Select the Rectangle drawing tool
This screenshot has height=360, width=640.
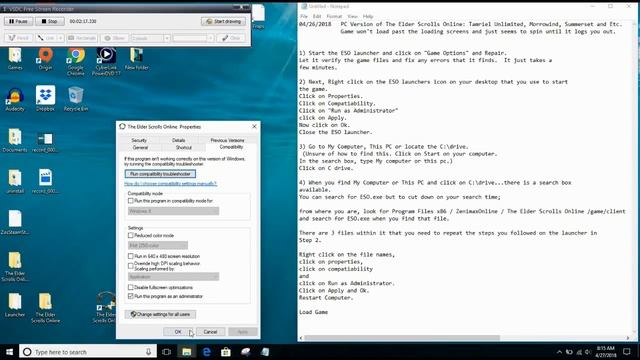click(82, 38)
